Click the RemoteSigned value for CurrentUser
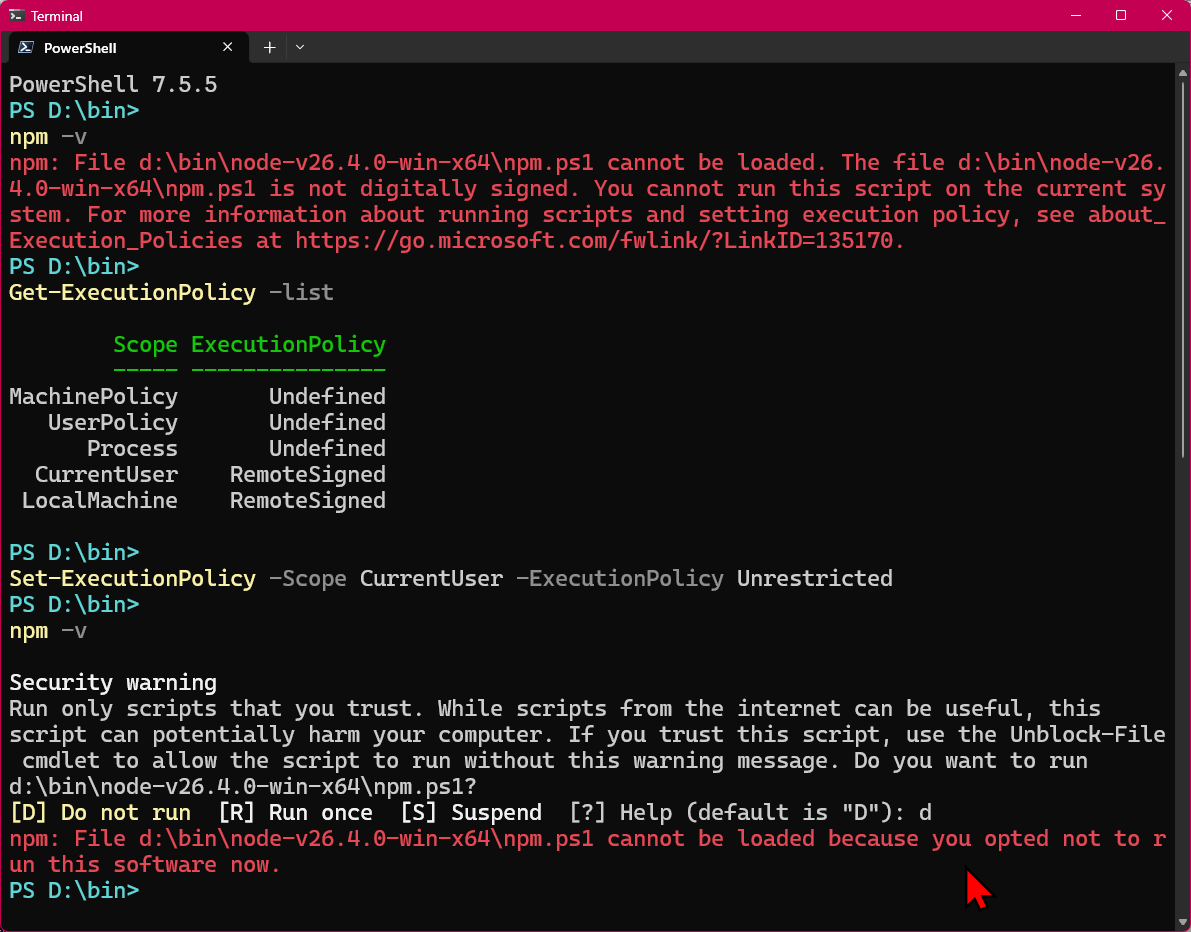This screenshot has height=932, width=1191. coord(308,475)
